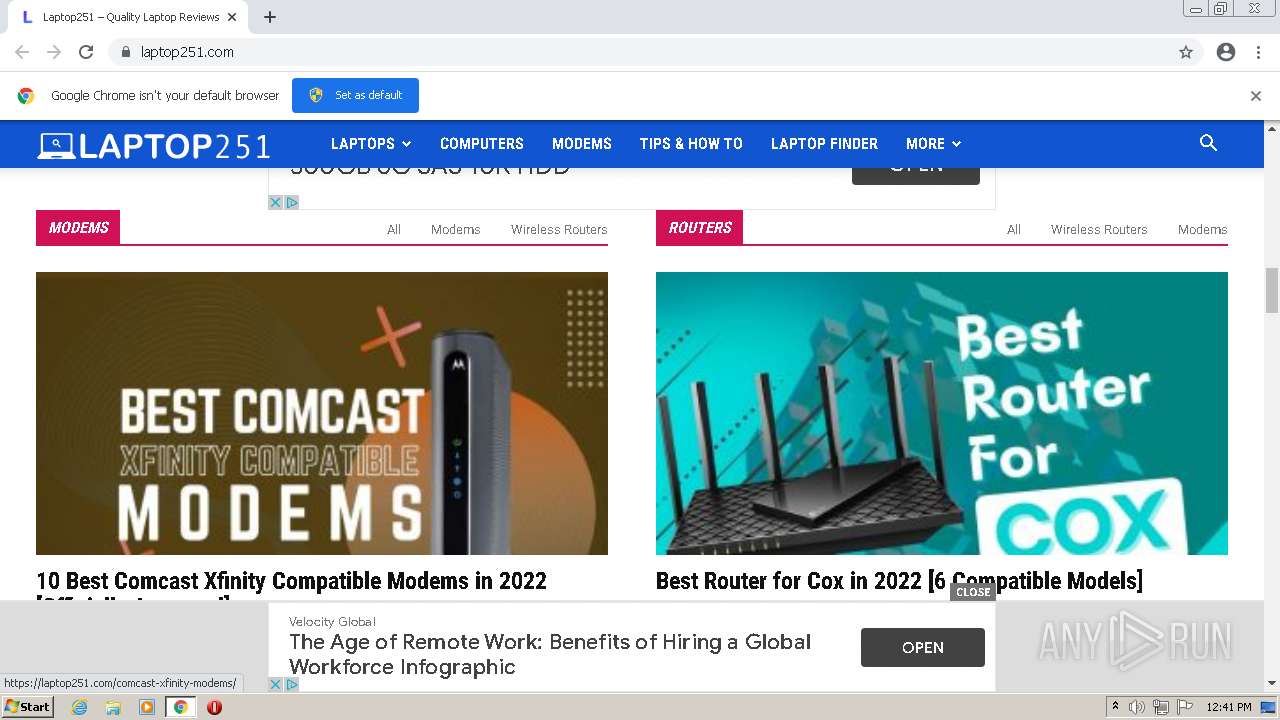Screen dimensions: 1280x720
Task: Open the COMPUTERS menu item
Action: [482, 144]
